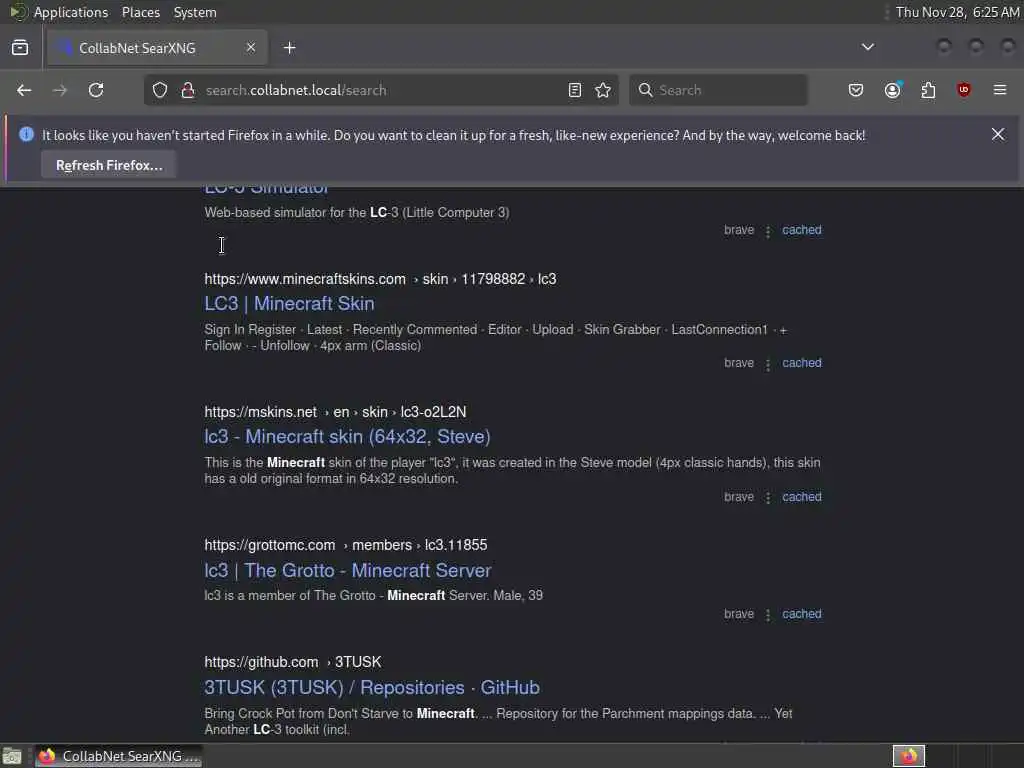Open options dots for LC3 Minecraft Skin result
1024x768 pixels.
pos(768,364)
